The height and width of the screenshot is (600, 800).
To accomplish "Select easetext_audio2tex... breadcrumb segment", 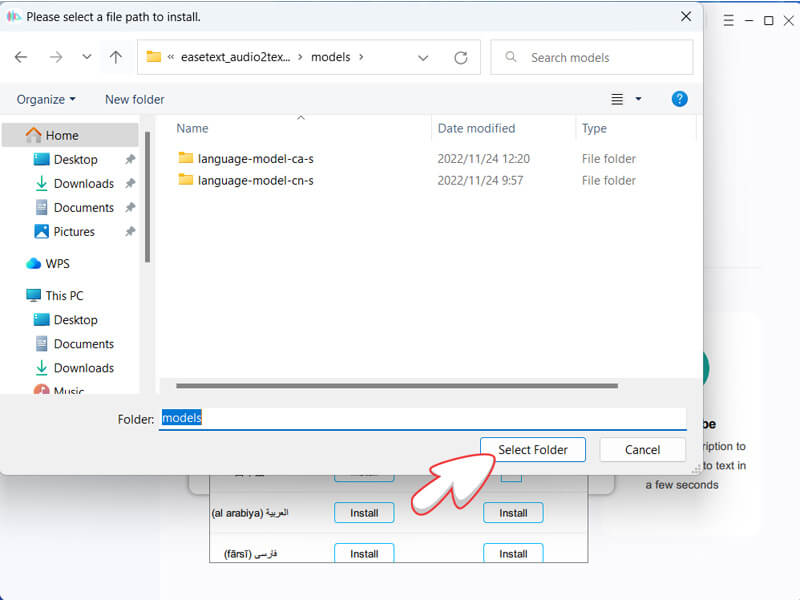I will [x=235, y=57].
